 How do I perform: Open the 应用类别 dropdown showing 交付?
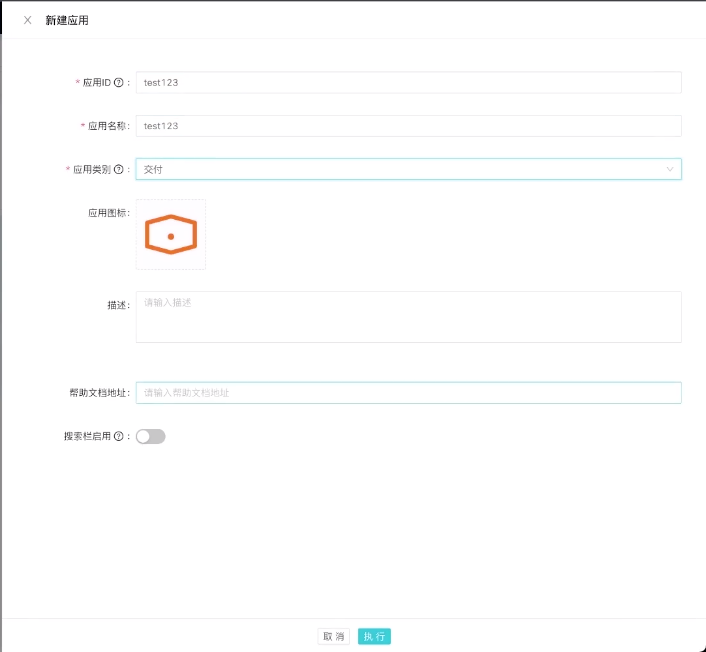pyautogui.click(x=400, y=170)
